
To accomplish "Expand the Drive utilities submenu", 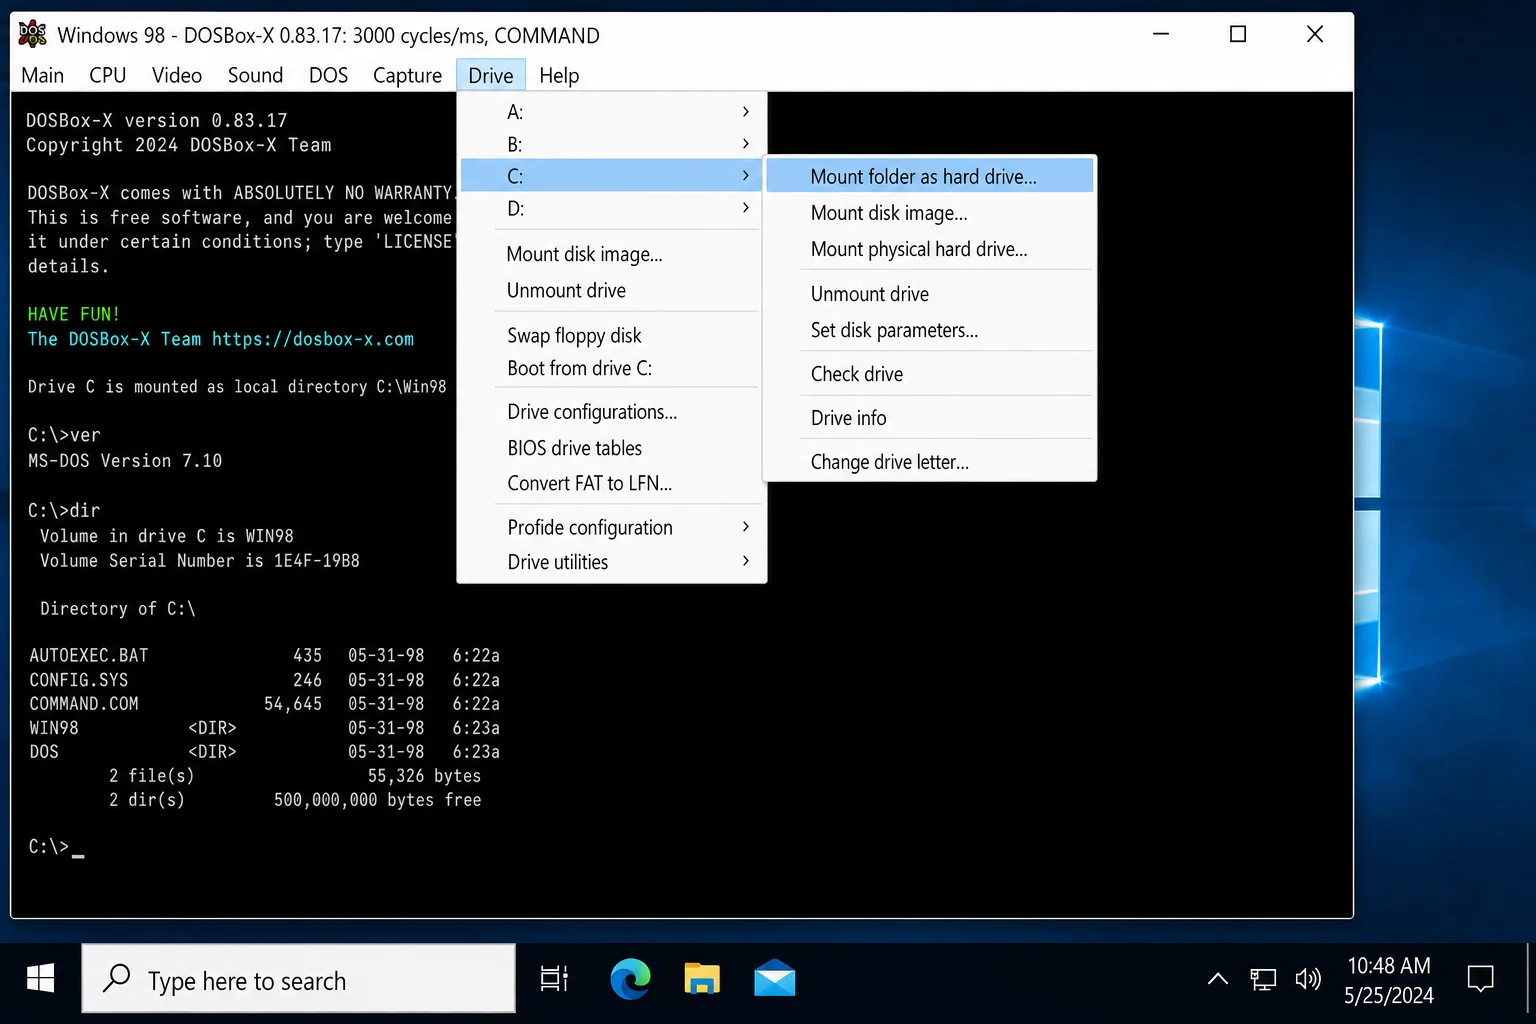I will [612, 562].
